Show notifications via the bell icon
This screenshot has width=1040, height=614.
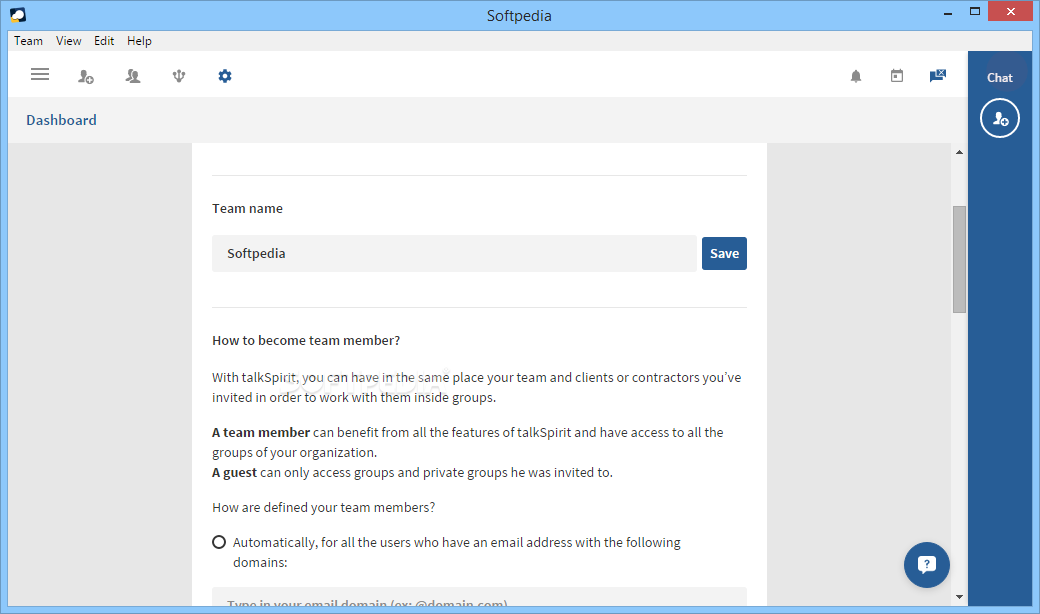856,76
